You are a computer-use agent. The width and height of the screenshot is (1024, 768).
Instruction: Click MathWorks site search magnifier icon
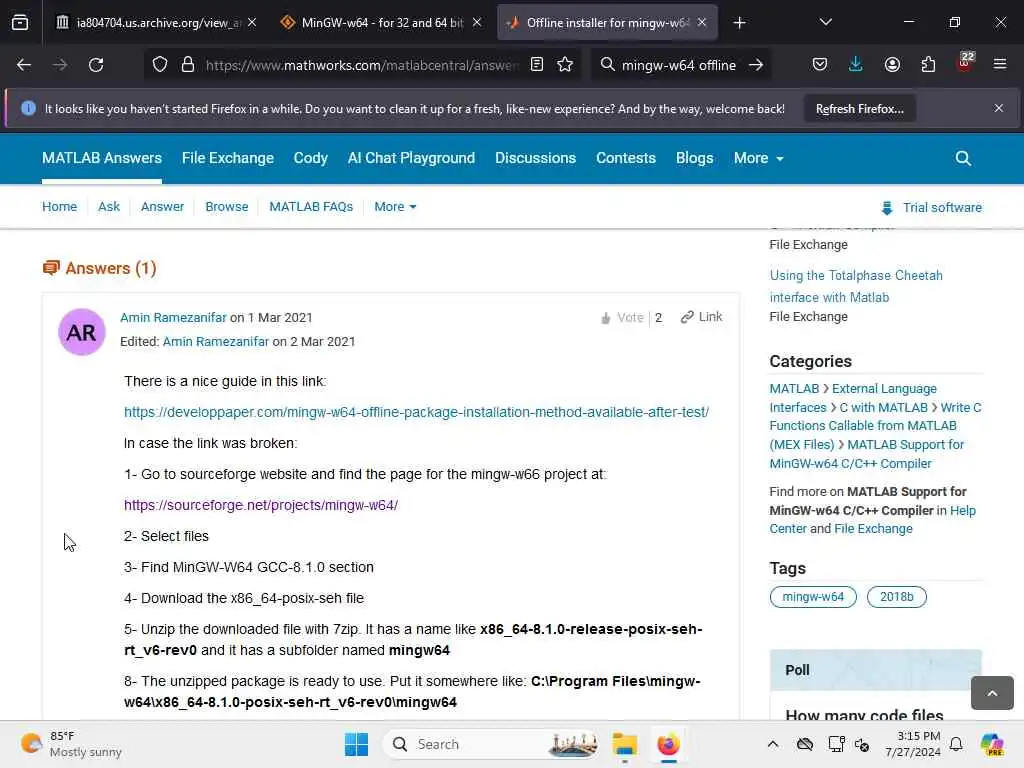(x=963, y=158)
